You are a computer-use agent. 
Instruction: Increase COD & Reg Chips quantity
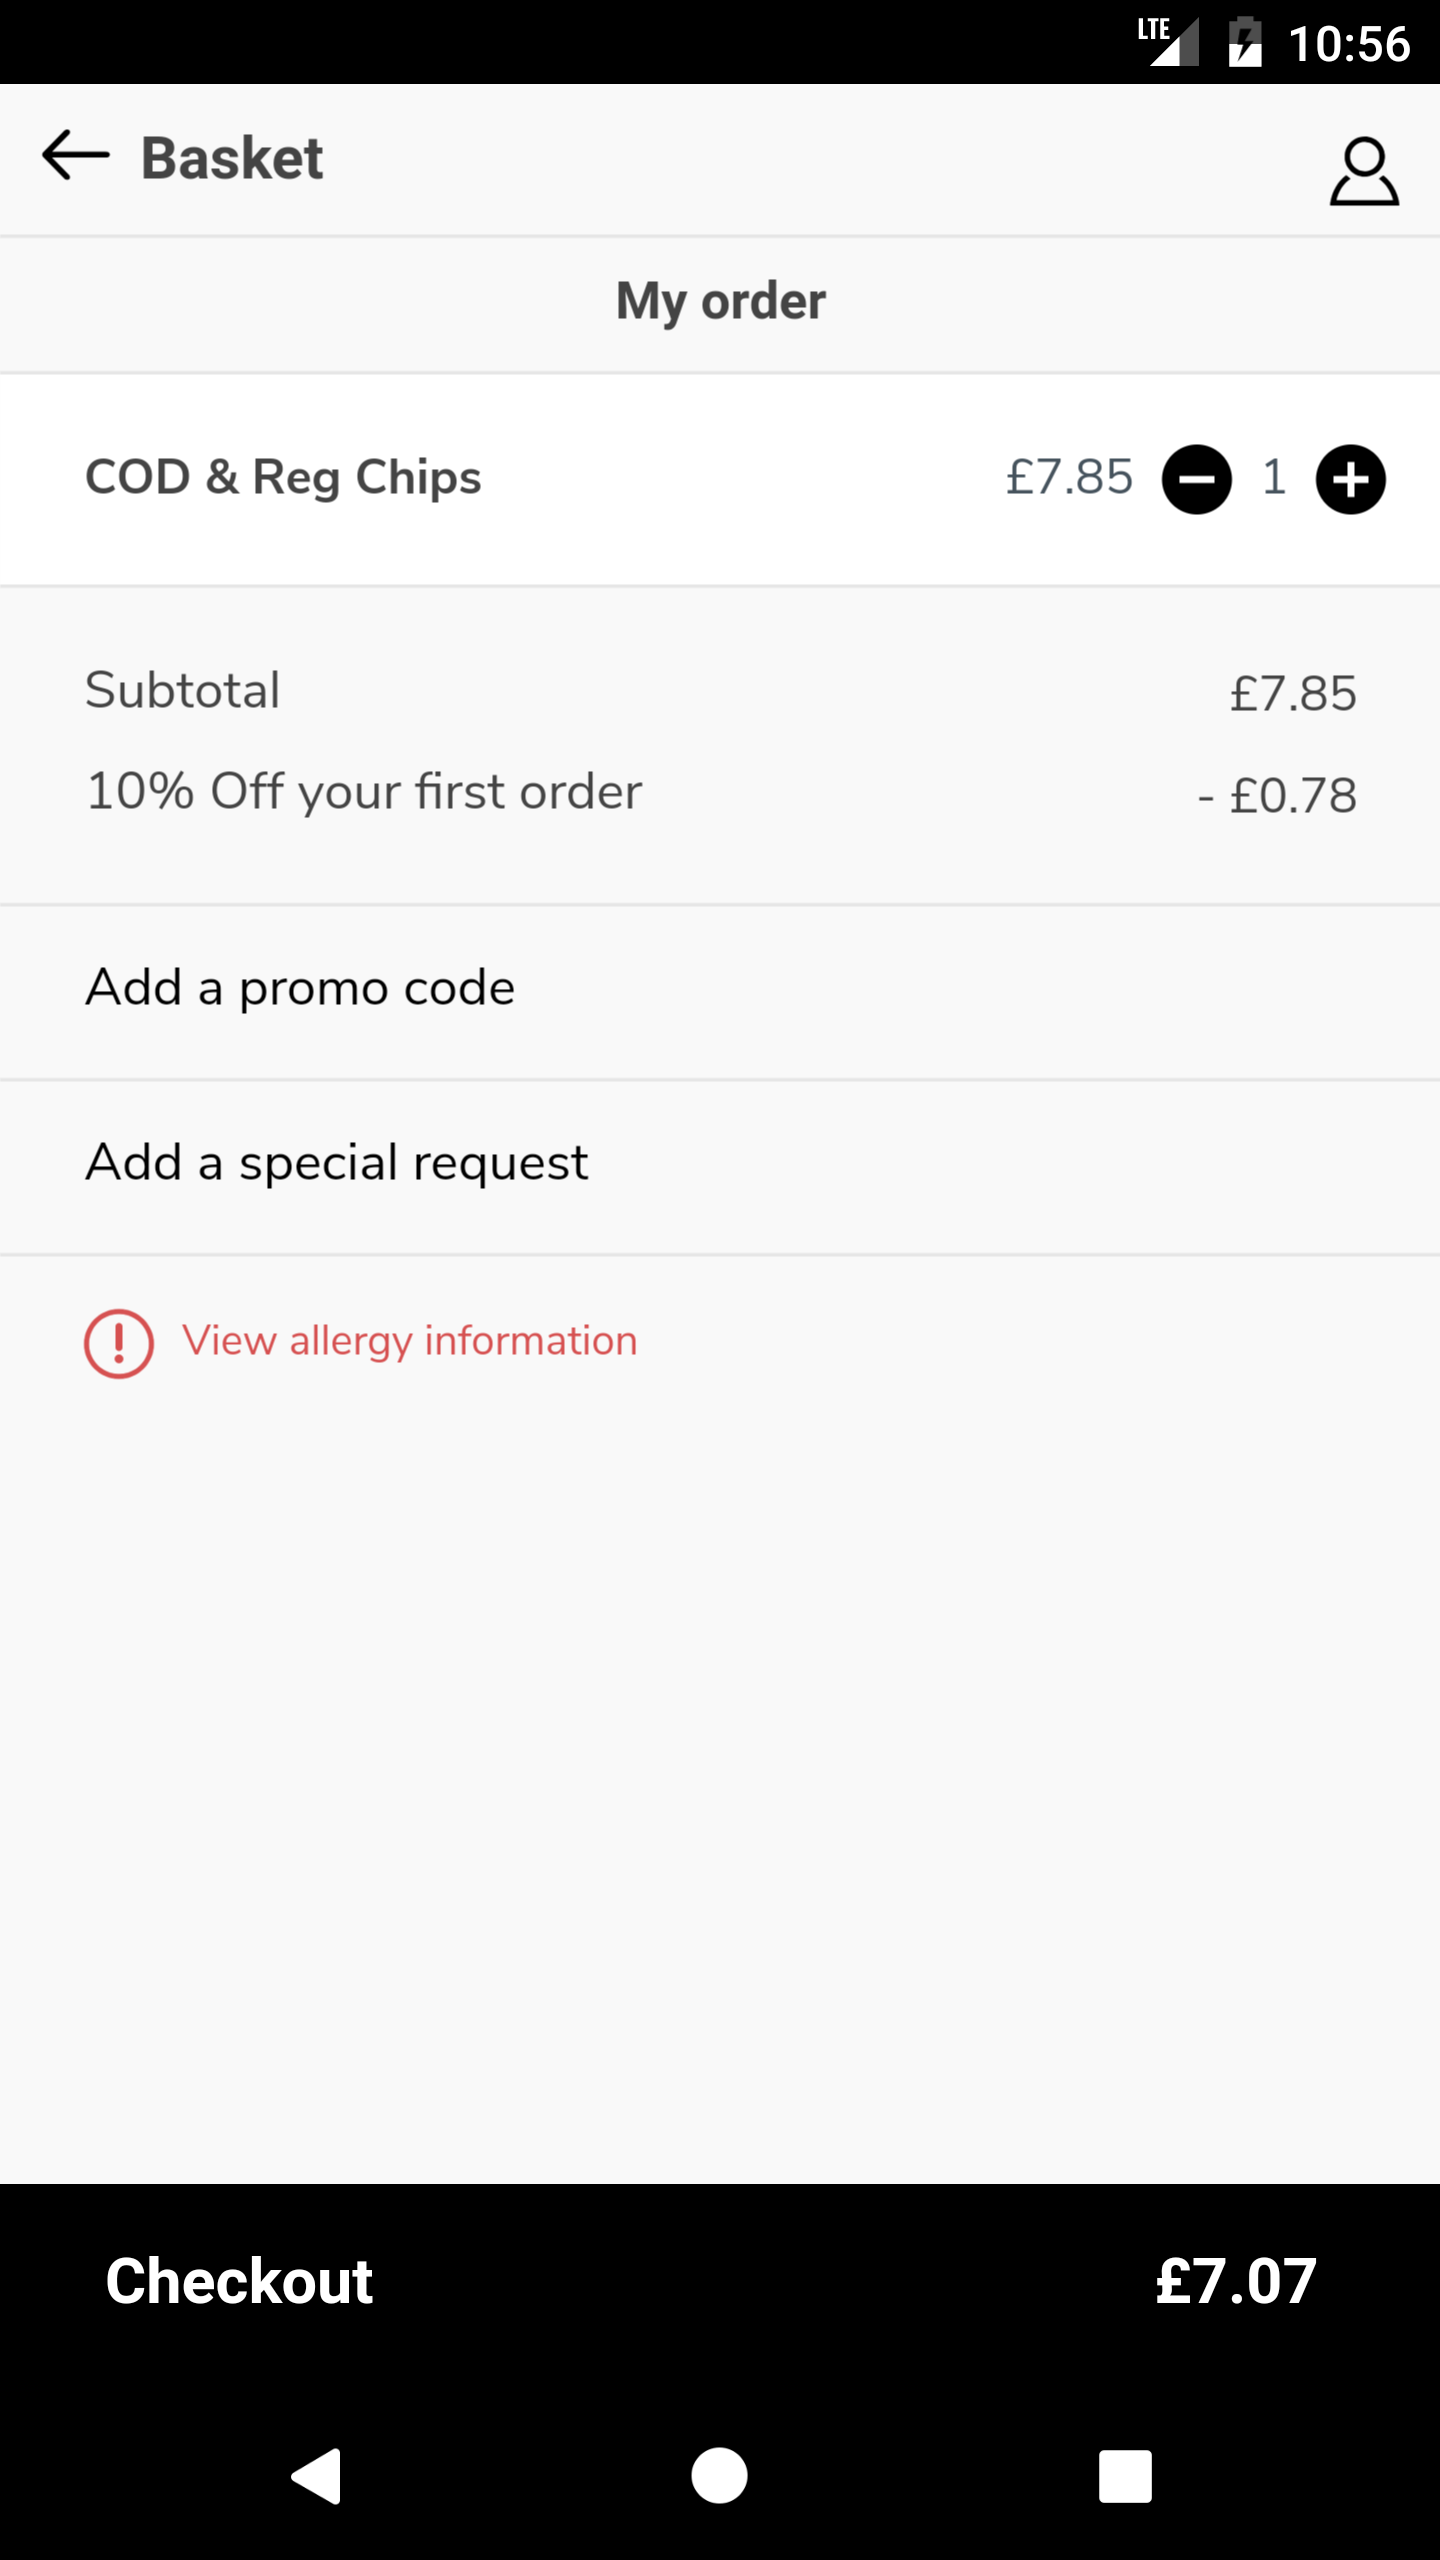pos(1350,479)
